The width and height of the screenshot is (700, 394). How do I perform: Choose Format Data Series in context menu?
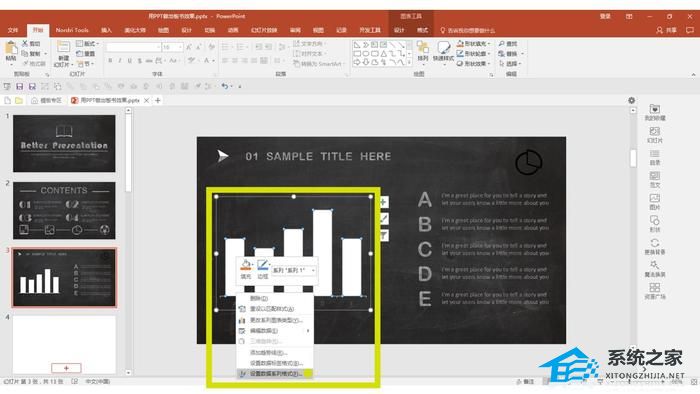(275, 374)
